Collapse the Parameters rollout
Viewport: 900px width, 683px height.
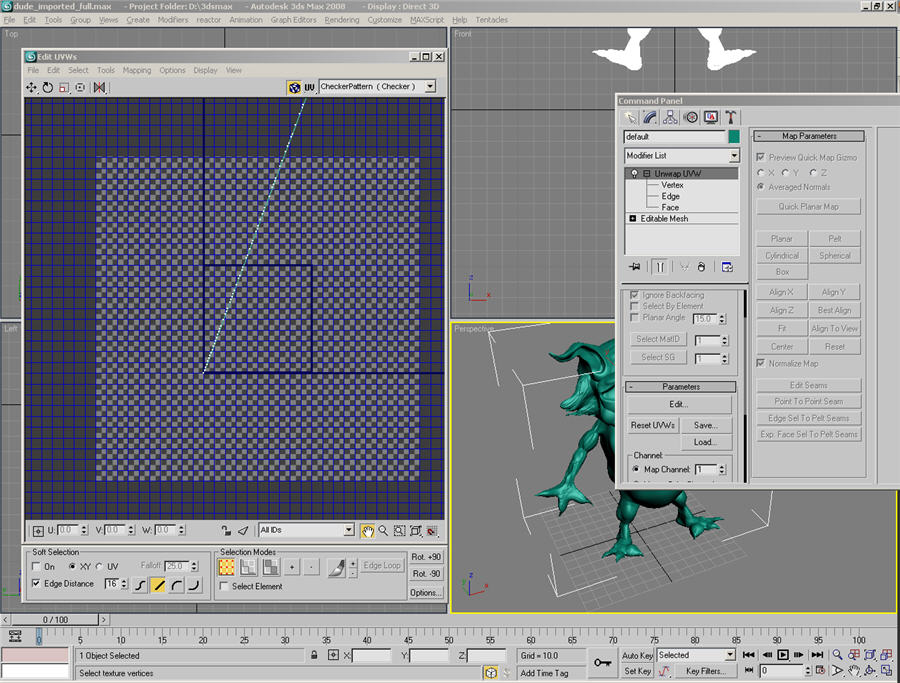[x=680, y=387]
